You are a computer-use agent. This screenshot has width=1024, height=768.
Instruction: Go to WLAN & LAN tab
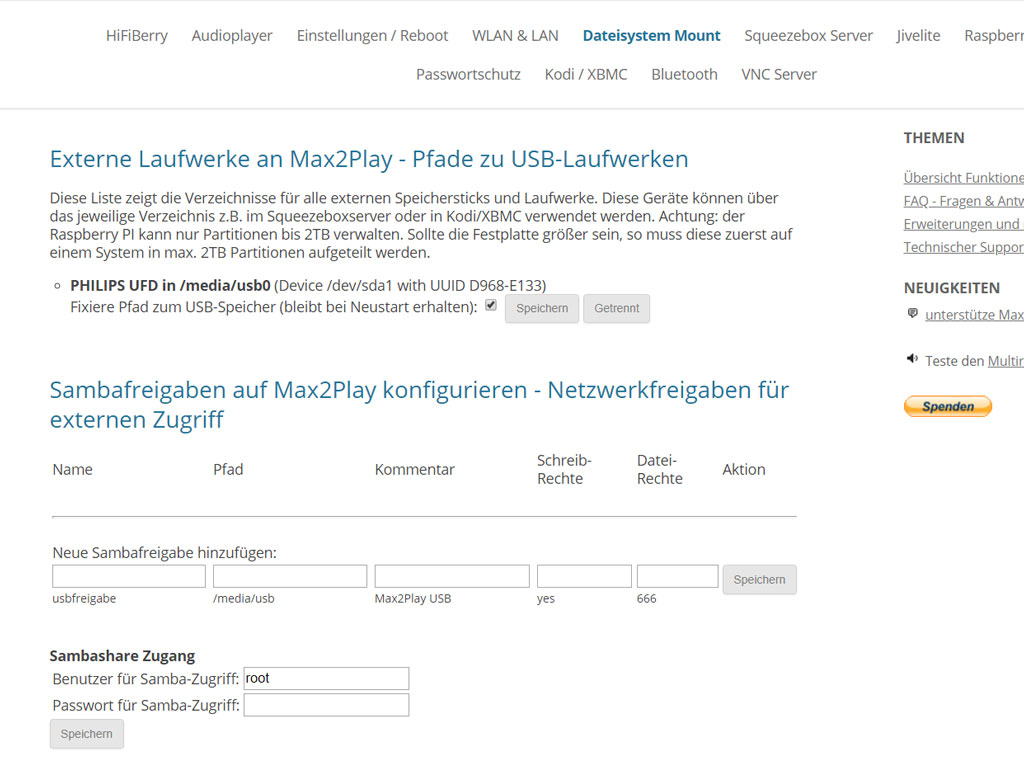[x=515, y=35]
